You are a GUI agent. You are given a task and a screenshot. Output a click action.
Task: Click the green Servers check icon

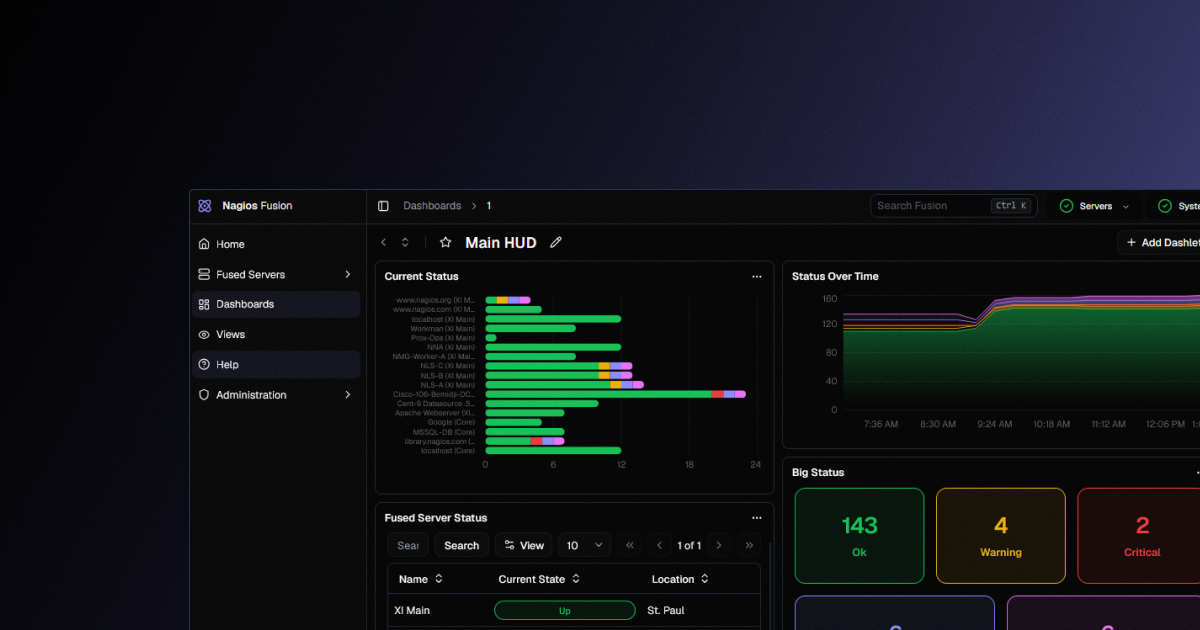click(1066, 206)
